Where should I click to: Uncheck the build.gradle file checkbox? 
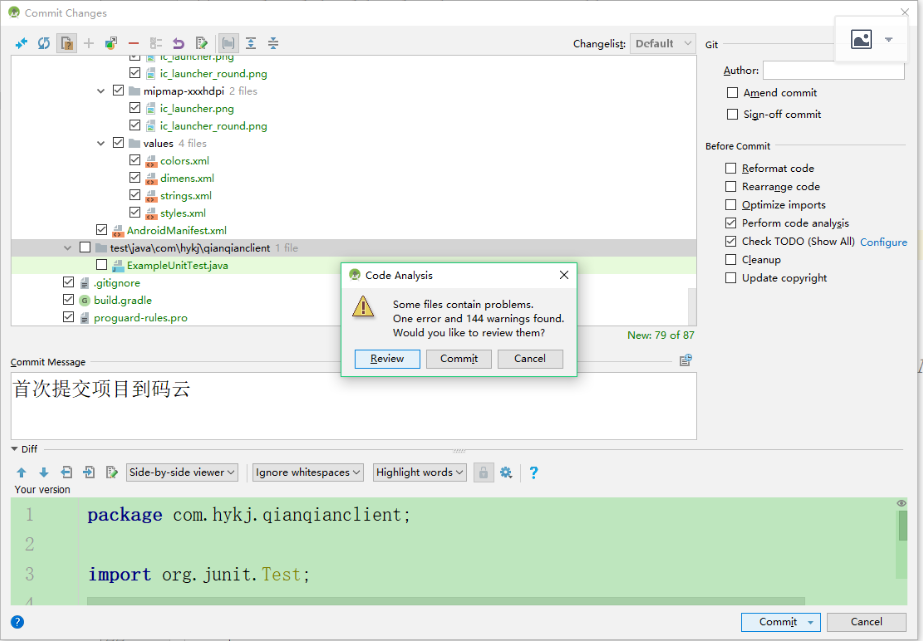68,300
